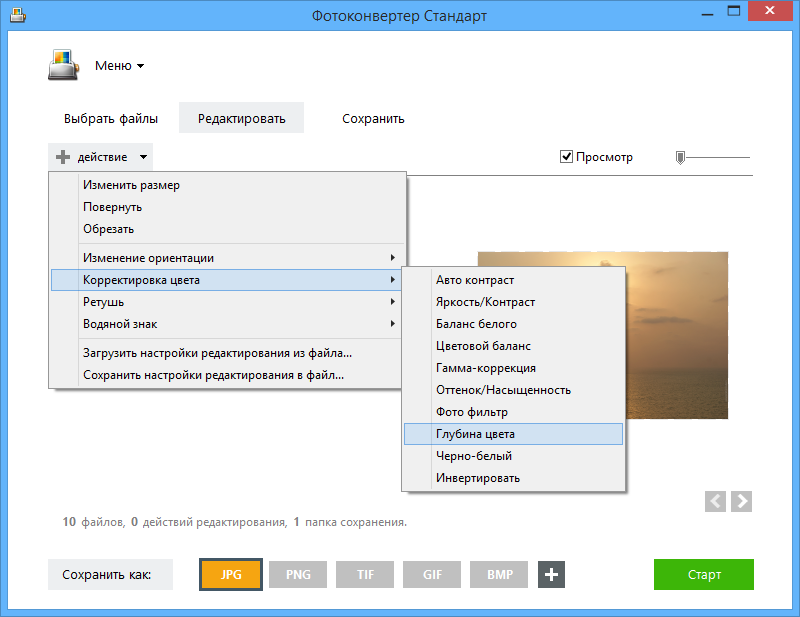The image size is (800, 617).
Task: Click the plus icon to add format
Action: [x=551, y=574]
